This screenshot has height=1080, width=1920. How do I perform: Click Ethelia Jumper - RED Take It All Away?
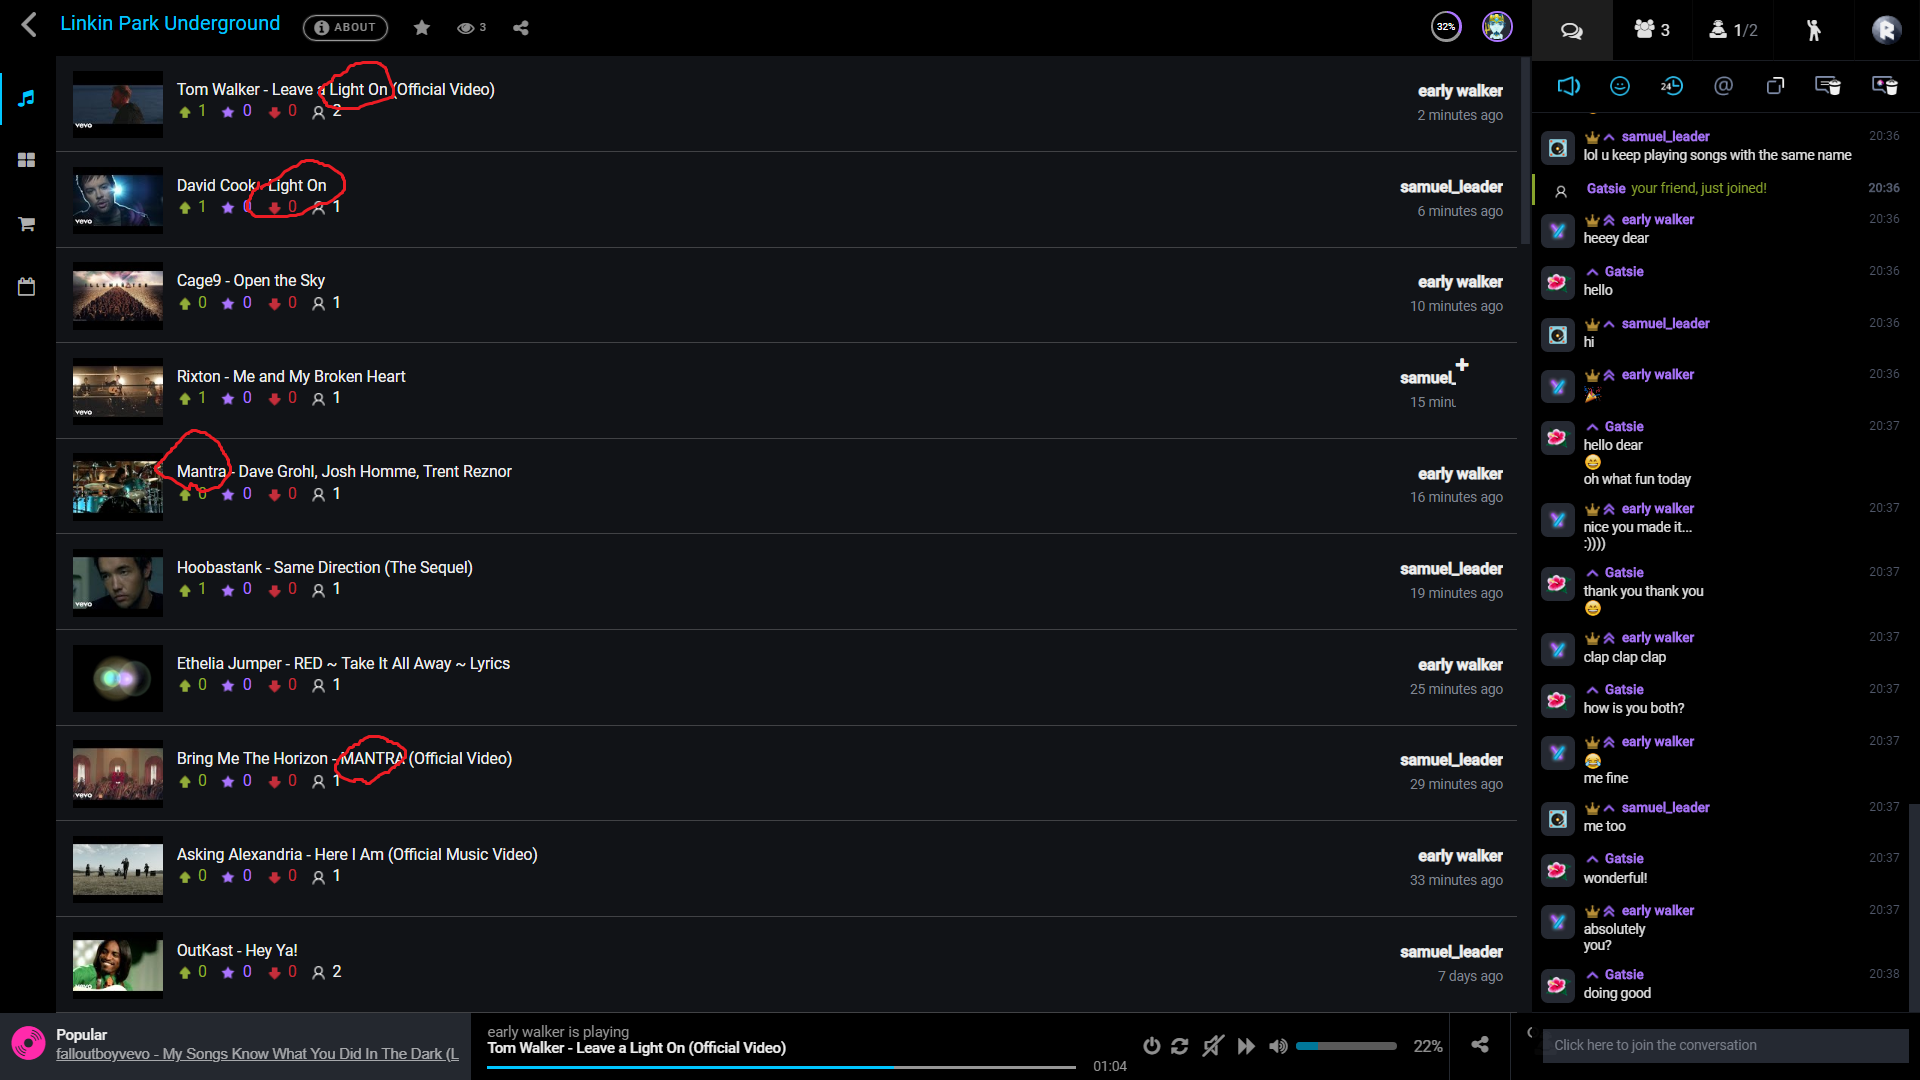(343, 664)
